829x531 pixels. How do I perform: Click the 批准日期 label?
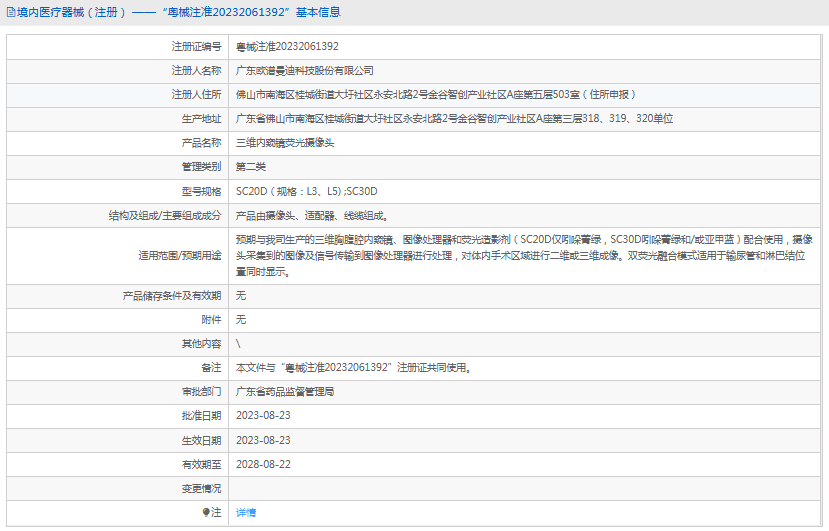pyautogui.click(x=201, y=416)
